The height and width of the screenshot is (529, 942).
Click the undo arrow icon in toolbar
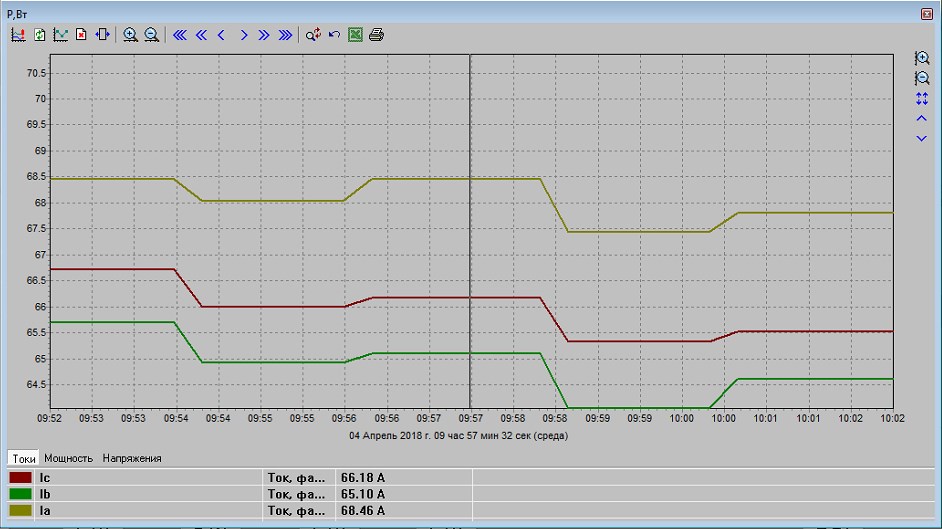(x=334, y=35)
